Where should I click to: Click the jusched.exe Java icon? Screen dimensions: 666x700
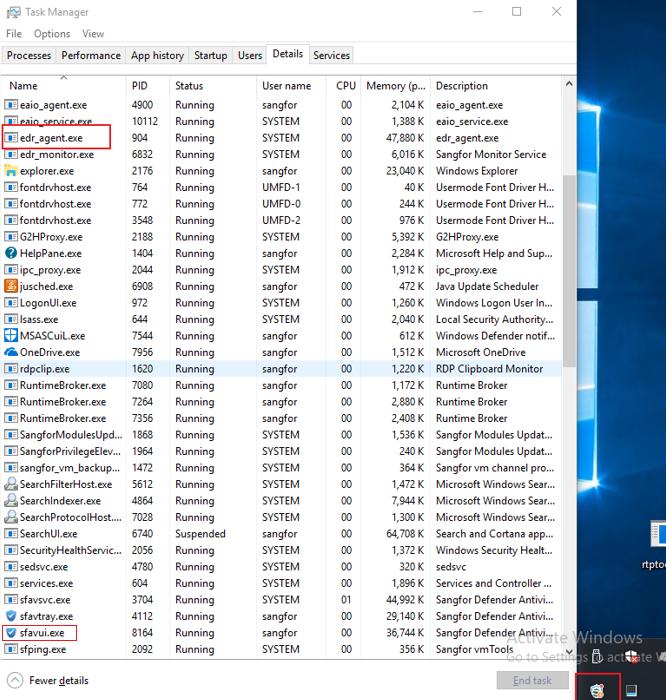(x=11, y=286)
